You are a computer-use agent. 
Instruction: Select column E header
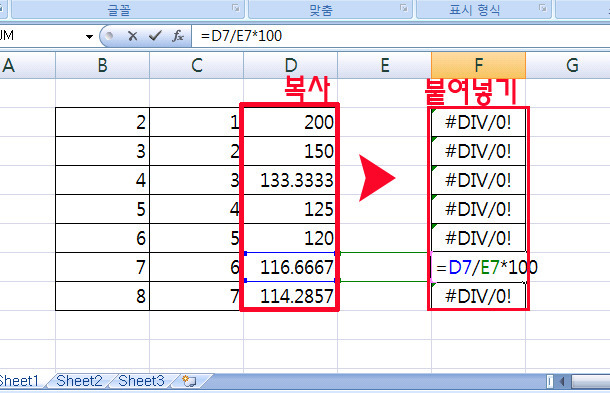[384, 65]
